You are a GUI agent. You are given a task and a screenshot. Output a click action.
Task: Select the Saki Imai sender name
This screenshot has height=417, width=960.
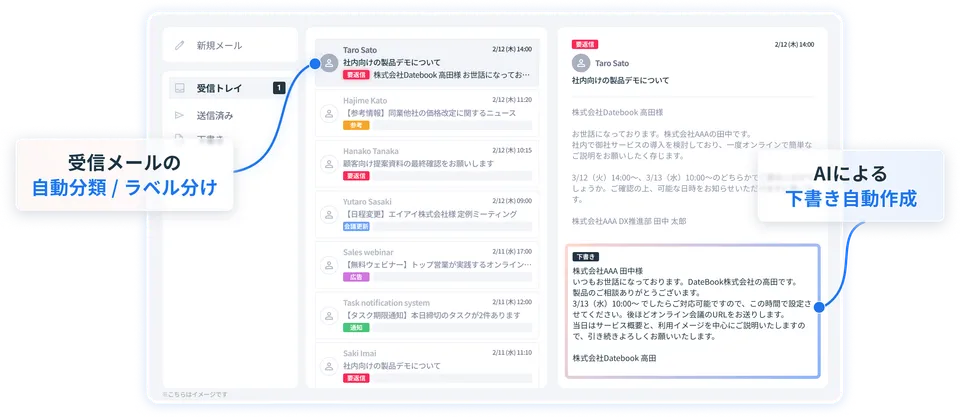(x=360, y=353)
